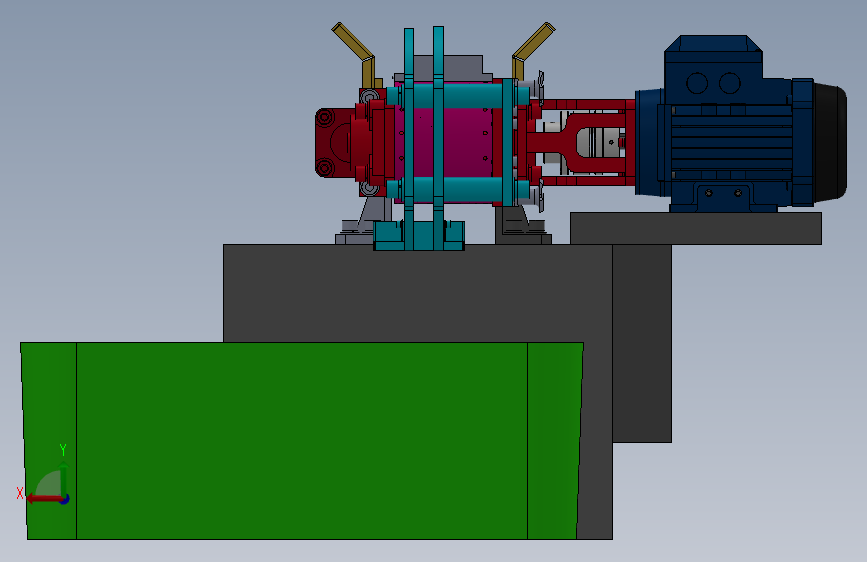
Task: Click the red X axis arrow
Action: [43, 499]
